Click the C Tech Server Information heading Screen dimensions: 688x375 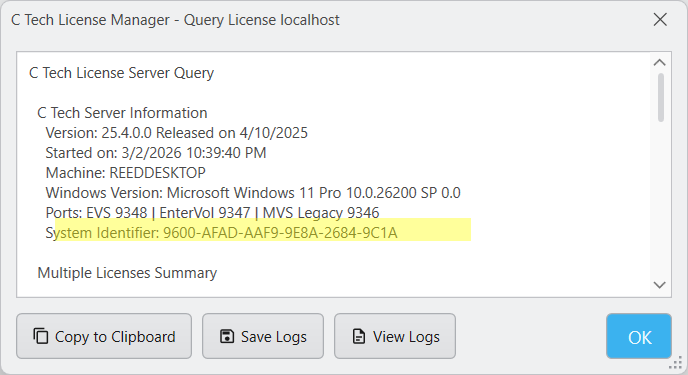click(x=122, y=113)
